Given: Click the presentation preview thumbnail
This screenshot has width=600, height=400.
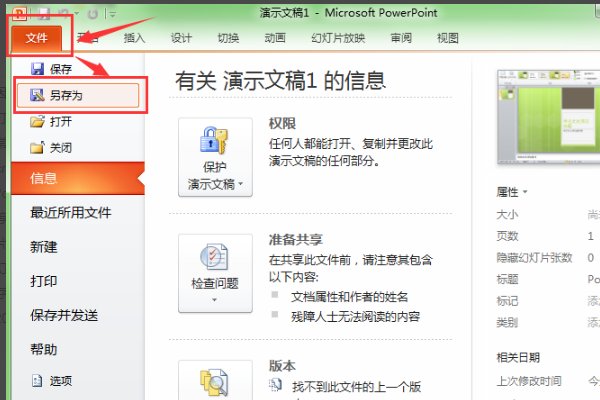Looking at the screenshot, I should pos(548,117).
